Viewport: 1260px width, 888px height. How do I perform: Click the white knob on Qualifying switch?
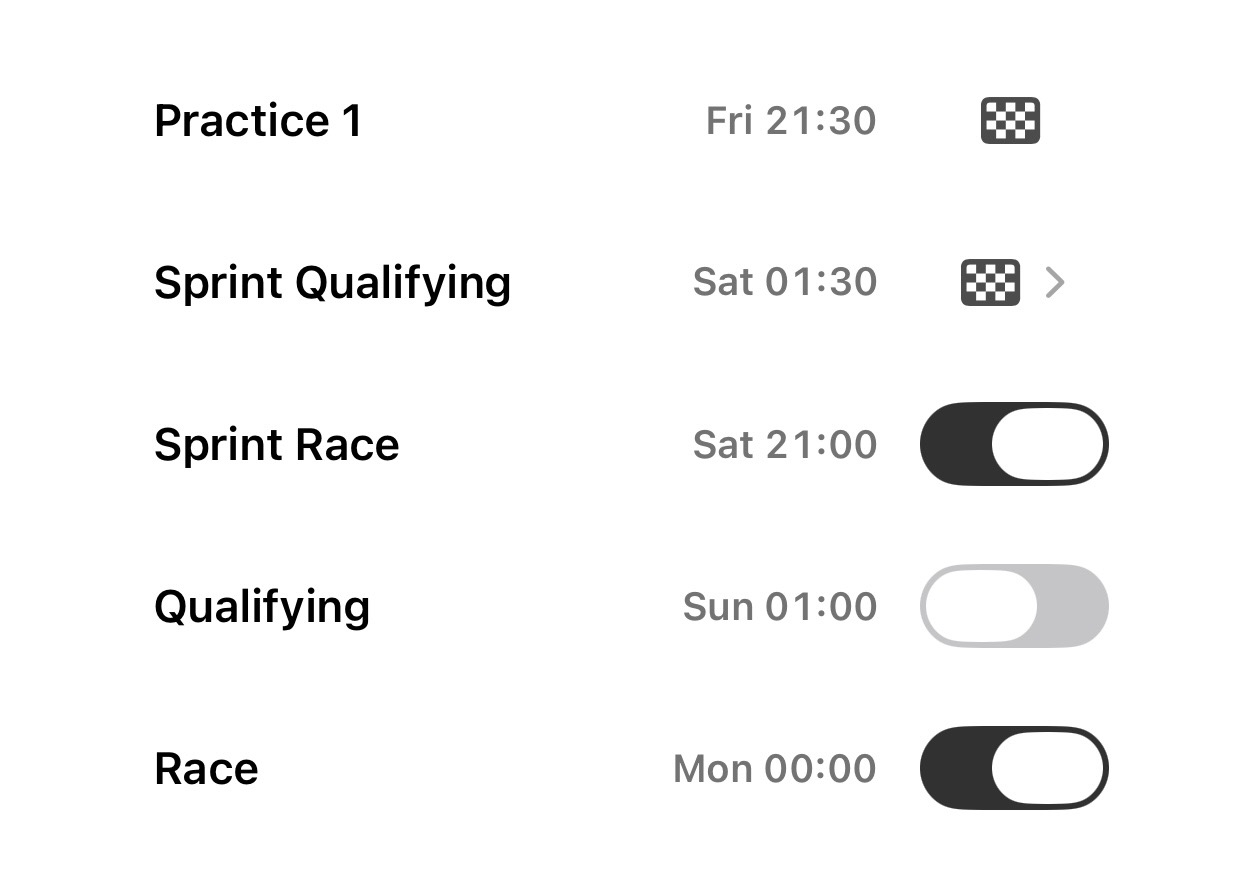(x=981, y=606)
